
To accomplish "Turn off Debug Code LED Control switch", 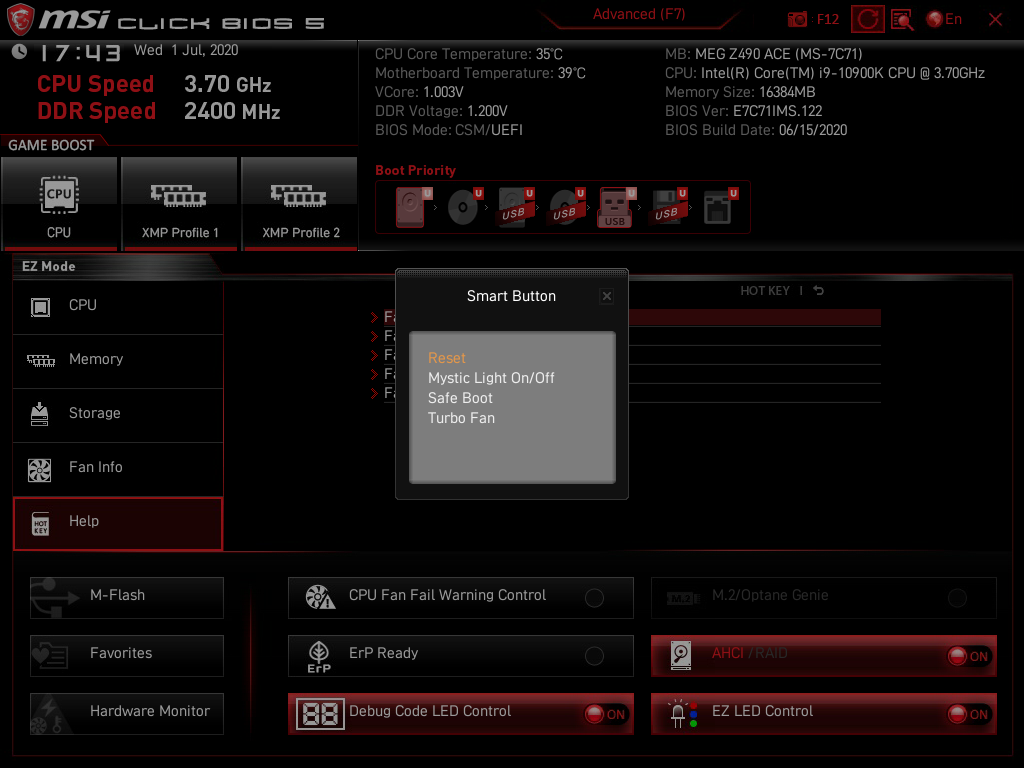I will click(x=606, y=714).
